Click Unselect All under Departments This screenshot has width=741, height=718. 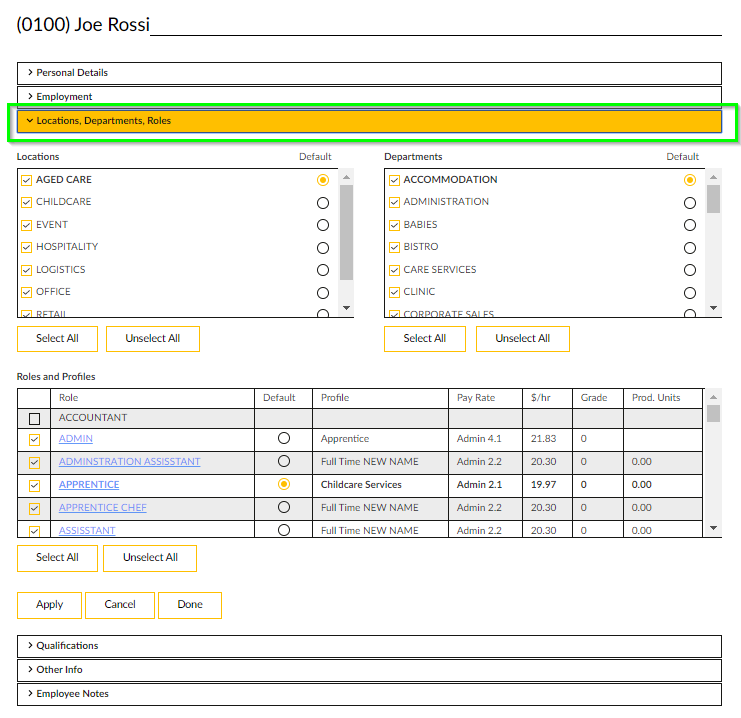(522, 339)
